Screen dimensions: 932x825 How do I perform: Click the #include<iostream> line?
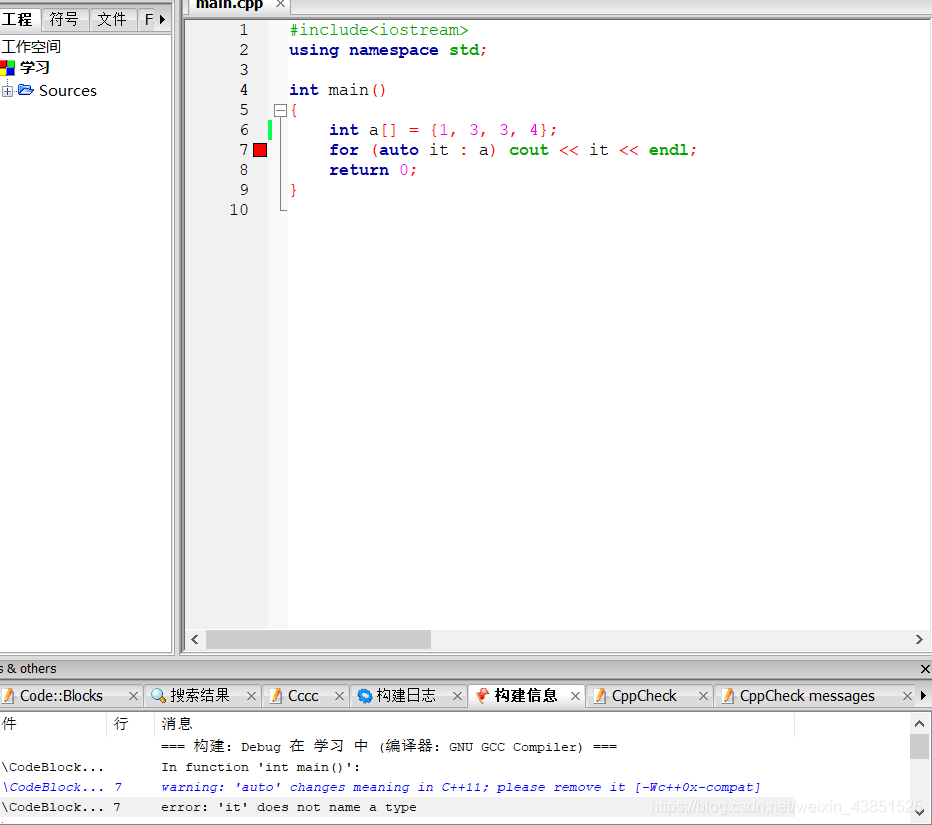tap(379, 30)
